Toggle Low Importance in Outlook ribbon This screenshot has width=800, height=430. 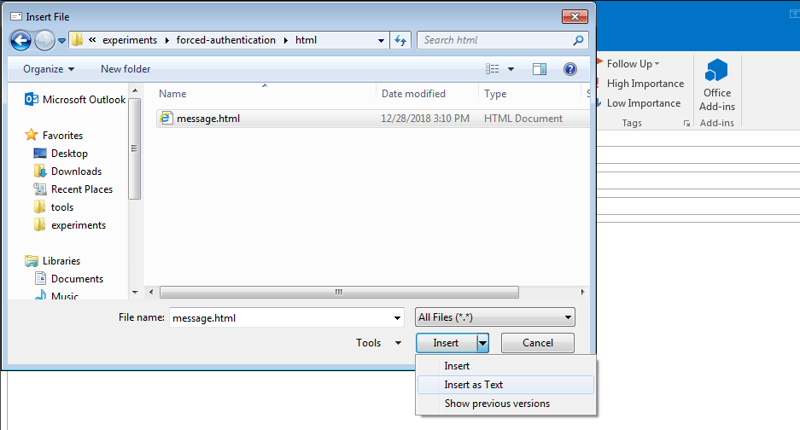[x=643, y=103]
